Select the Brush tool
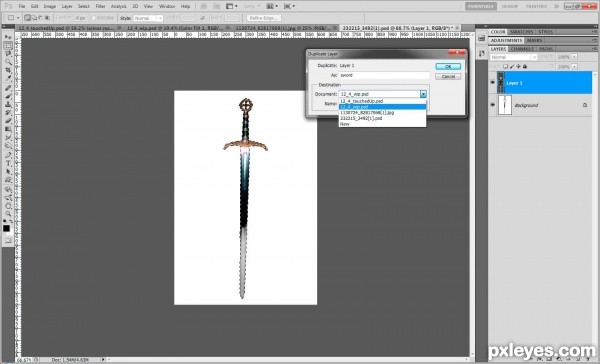The height and width of the screenshot is (364, 600). [x=8, y=96]
